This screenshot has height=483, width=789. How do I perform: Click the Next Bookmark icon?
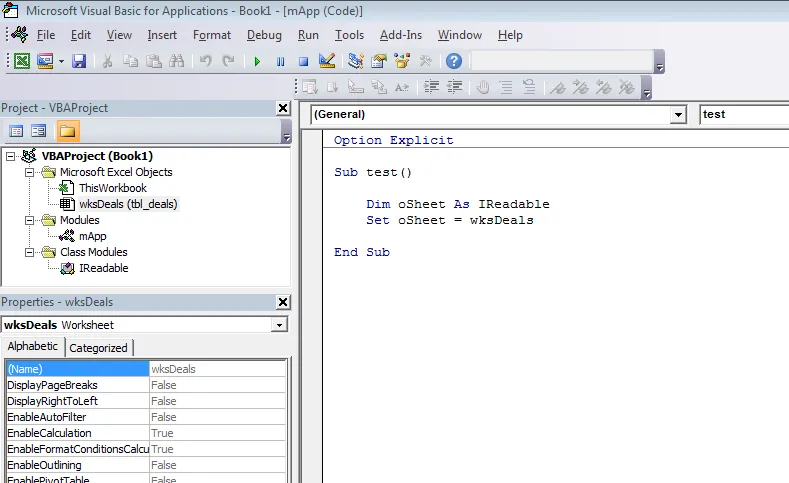[581, 87]
